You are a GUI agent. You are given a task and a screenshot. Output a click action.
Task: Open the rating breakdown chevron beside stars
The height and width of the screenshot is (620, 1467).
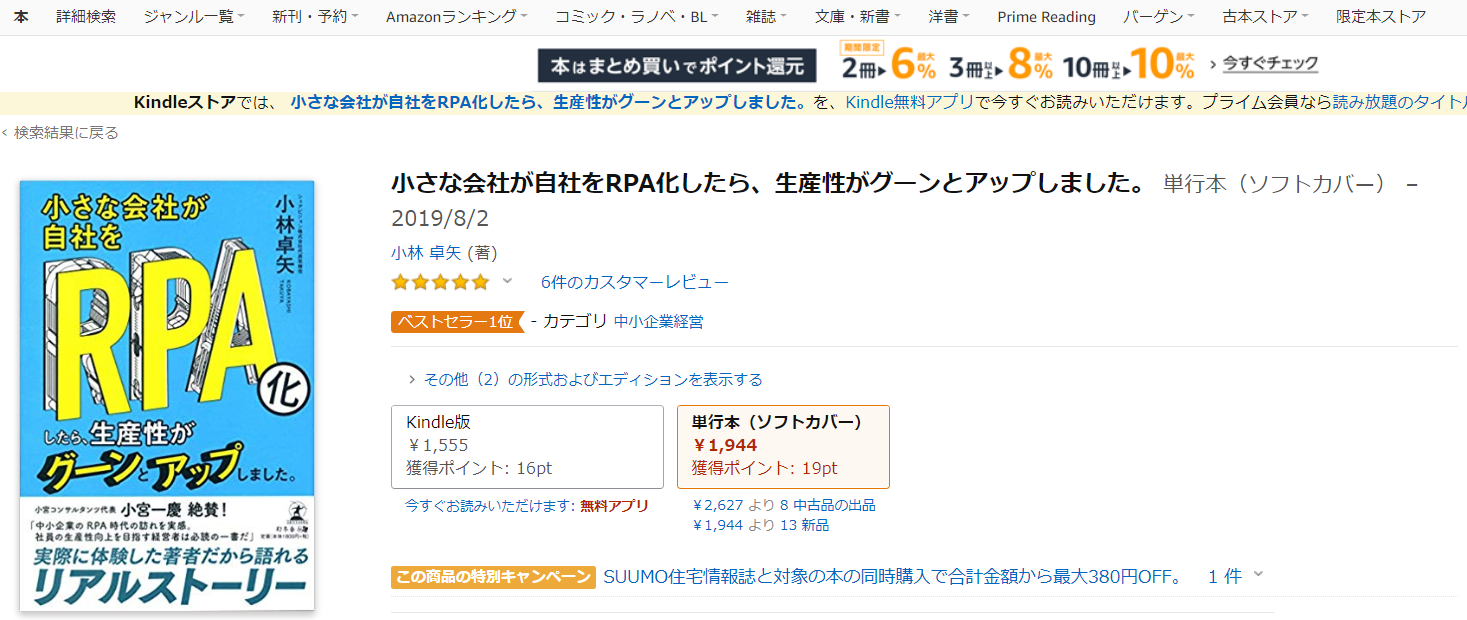(x=507, y=281)
